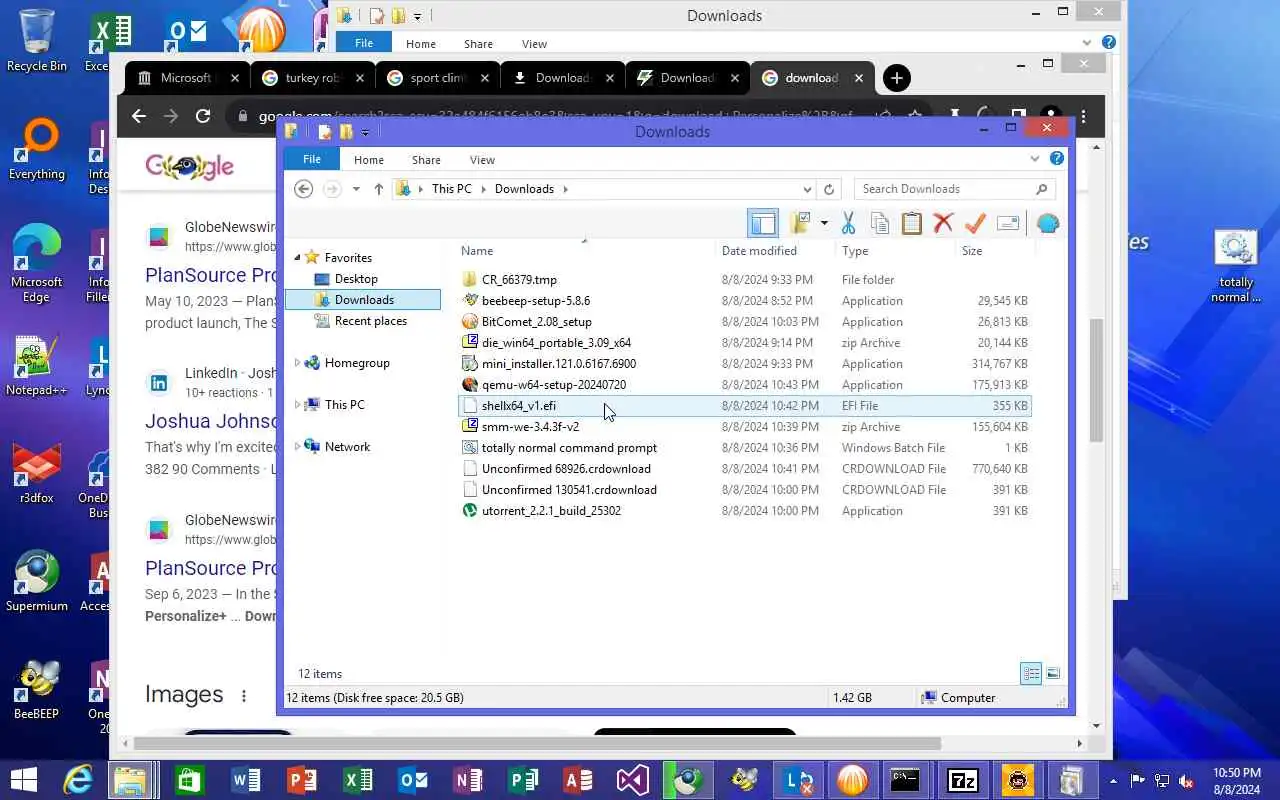
Task: Open the PlanSource result dated May 10, 2023
Action: (x=210, y=275)
